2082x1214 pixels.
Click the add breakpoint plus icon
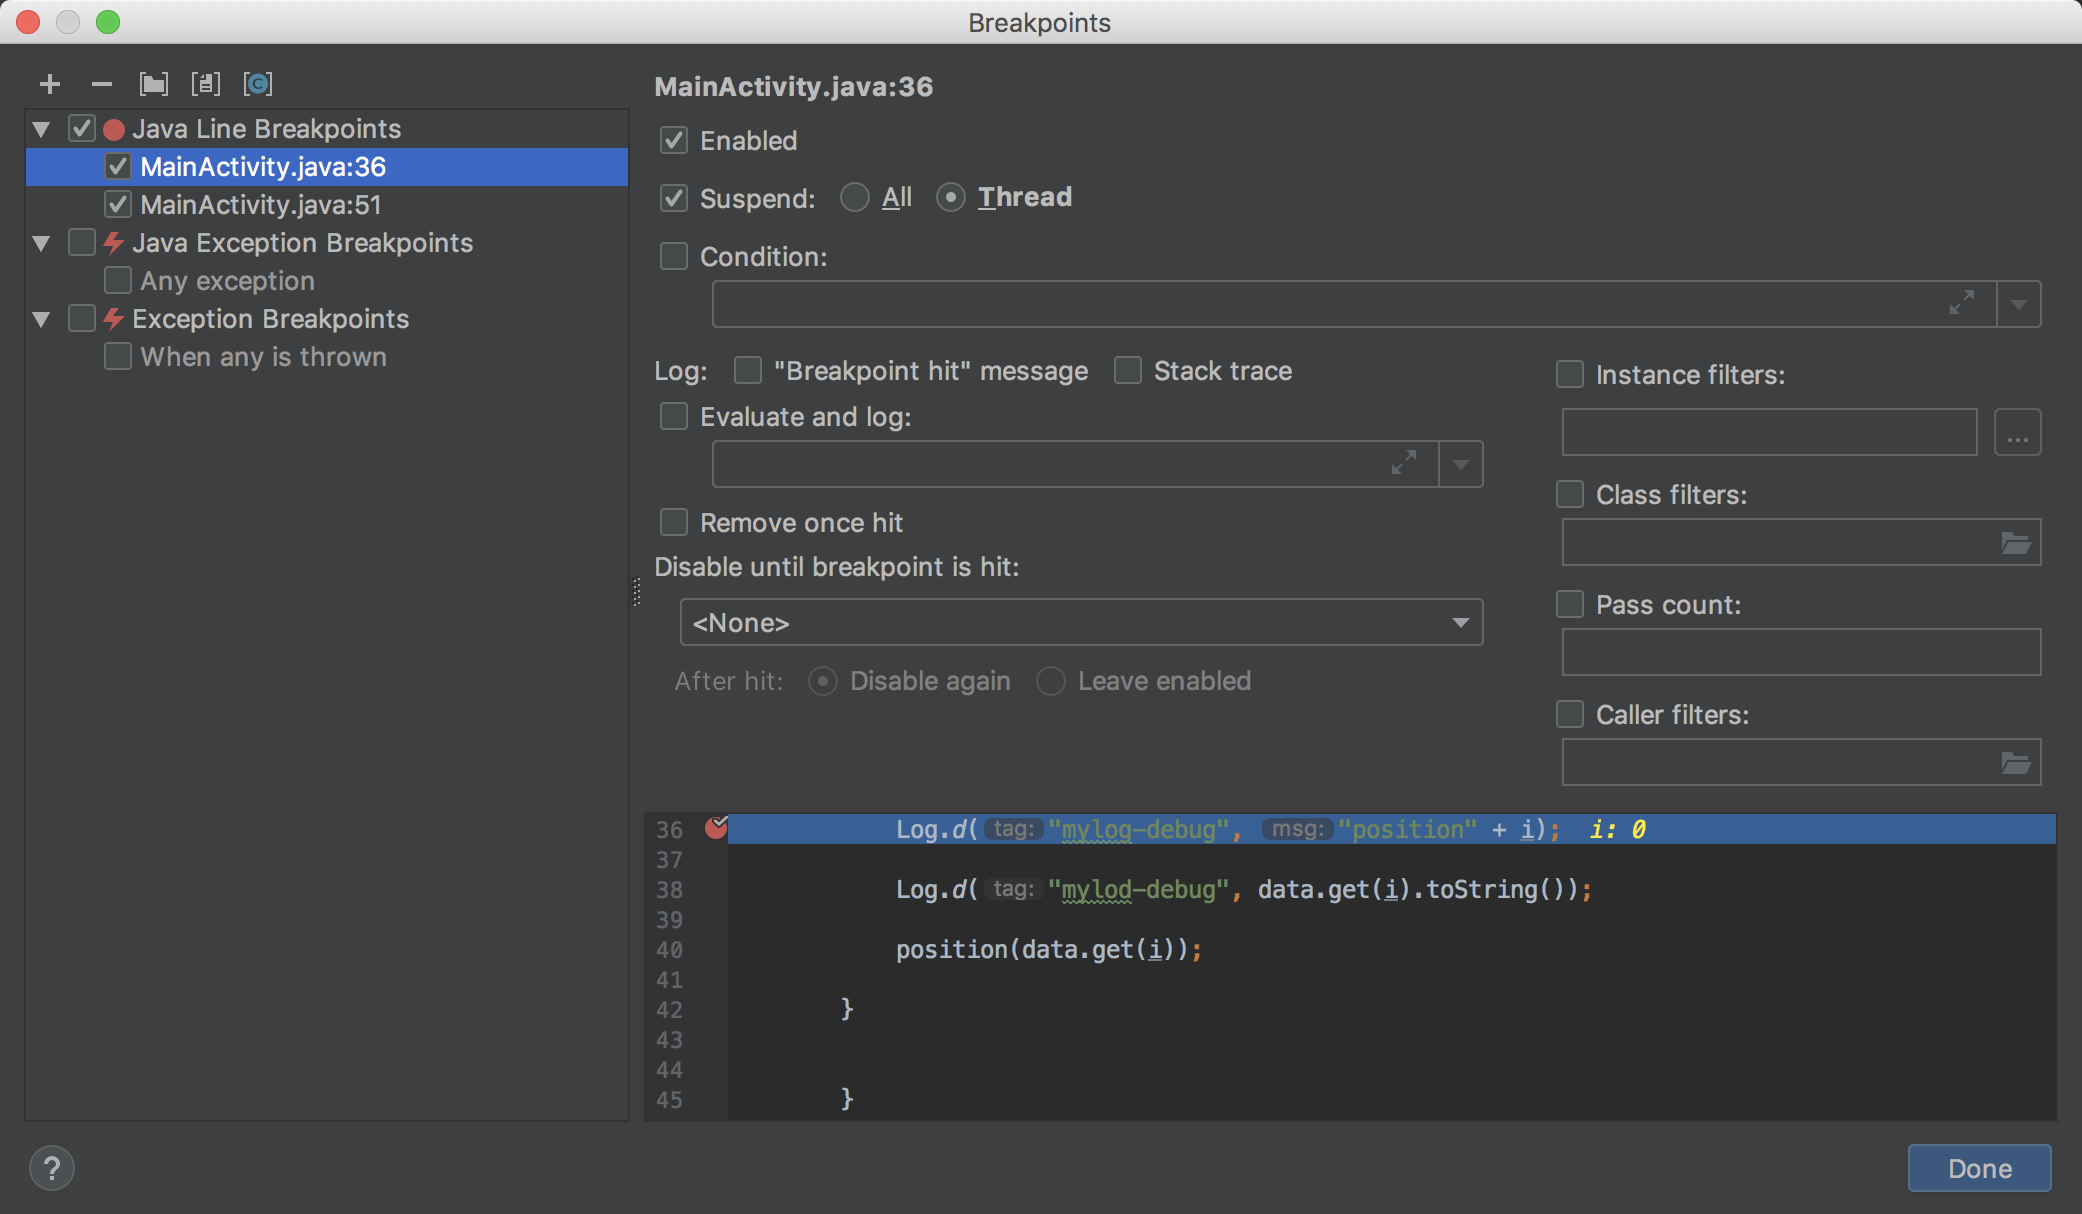pyautogui.click(x=50, y=85)
